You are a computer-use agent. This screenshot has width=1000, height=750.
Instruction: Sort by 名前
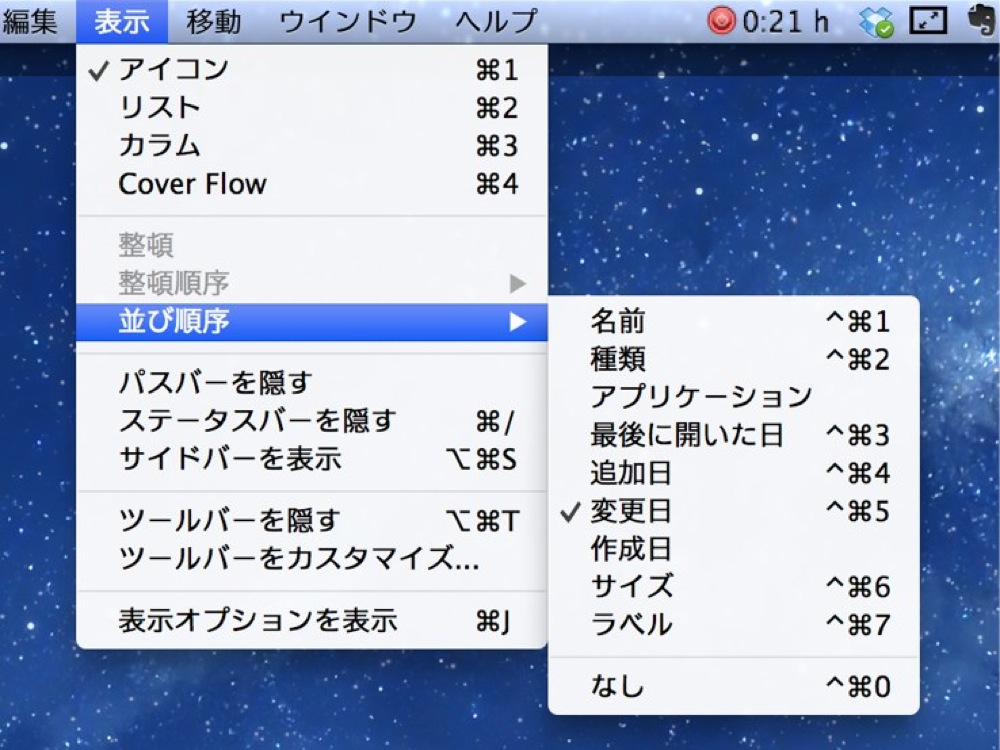[x=733, y=321]
